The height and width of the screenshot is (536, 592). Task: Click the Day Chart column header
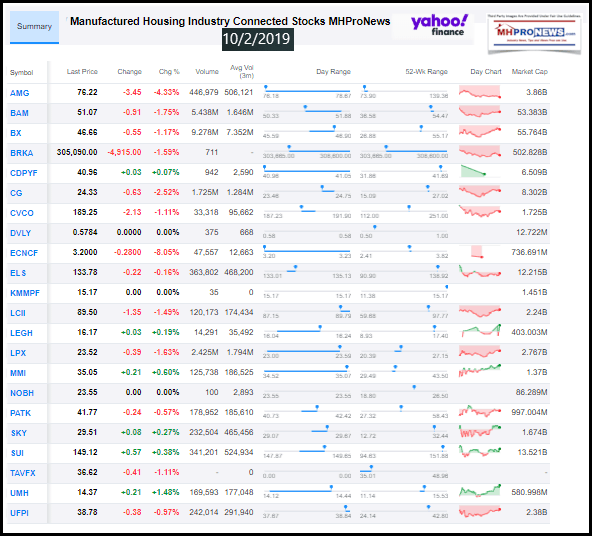point(486,71)
